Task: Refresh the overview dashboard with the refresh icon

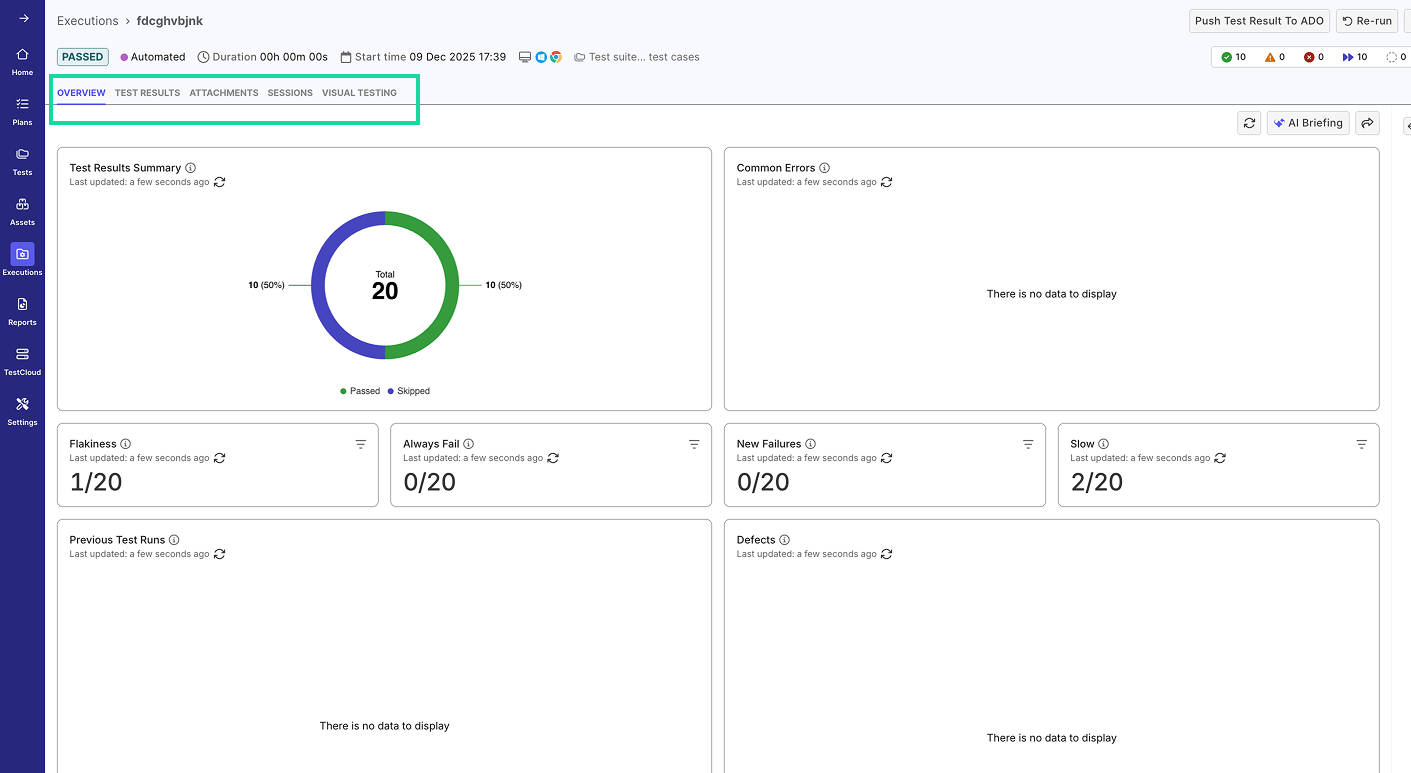Action: coord(1248,122)
